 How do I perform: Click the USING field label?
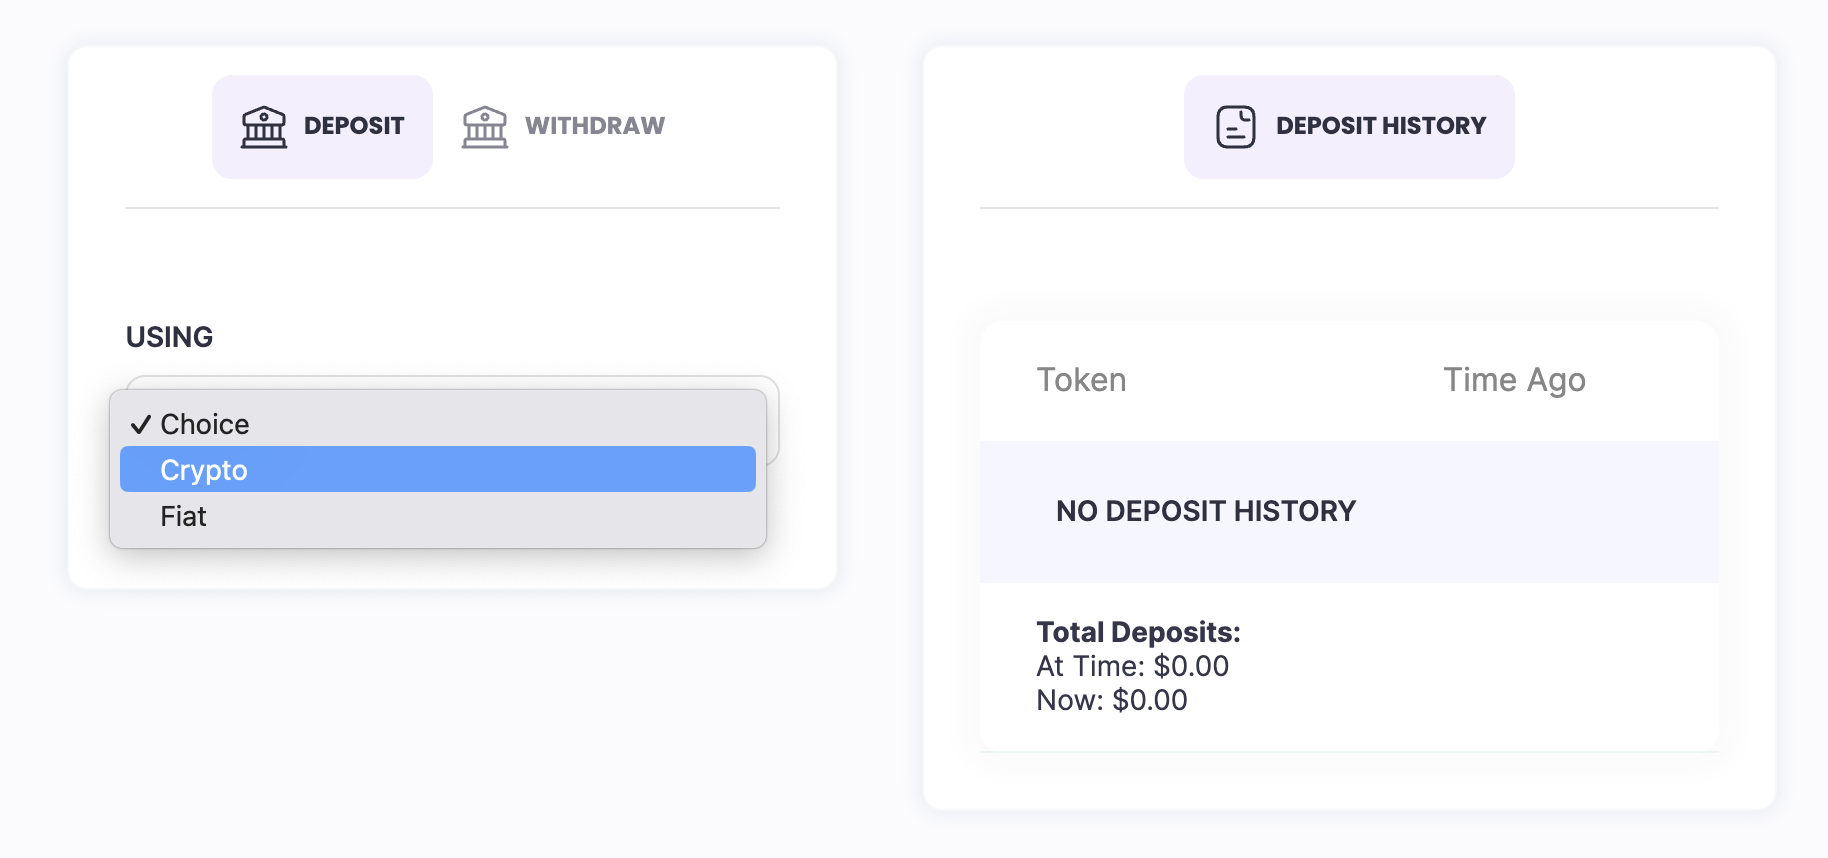170,337
